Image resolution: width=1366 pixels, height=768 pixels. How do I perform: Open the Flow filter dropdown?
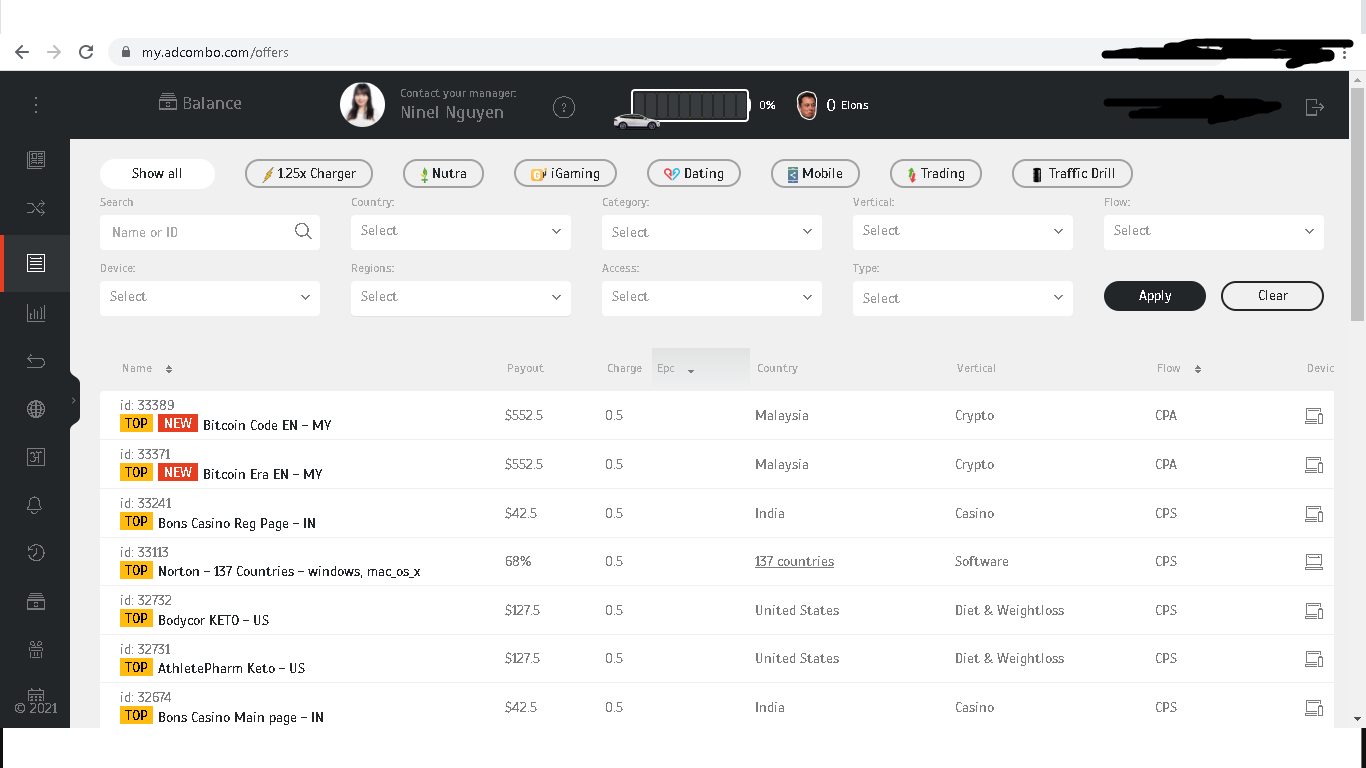click(1214, 231)
